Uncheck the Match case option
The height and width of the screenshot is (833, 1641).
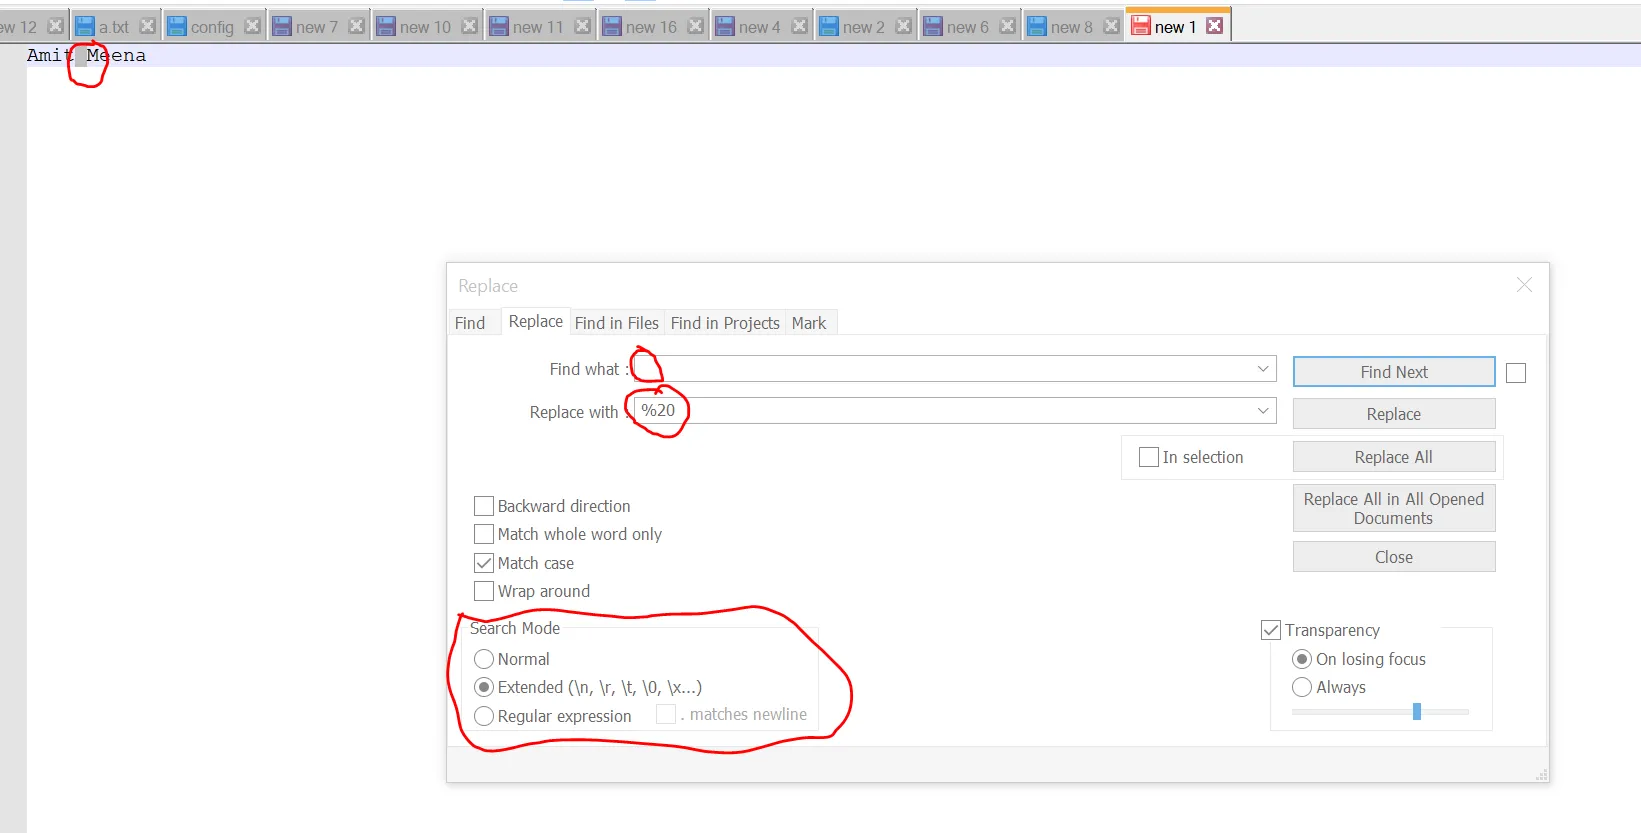coord(484,563)
